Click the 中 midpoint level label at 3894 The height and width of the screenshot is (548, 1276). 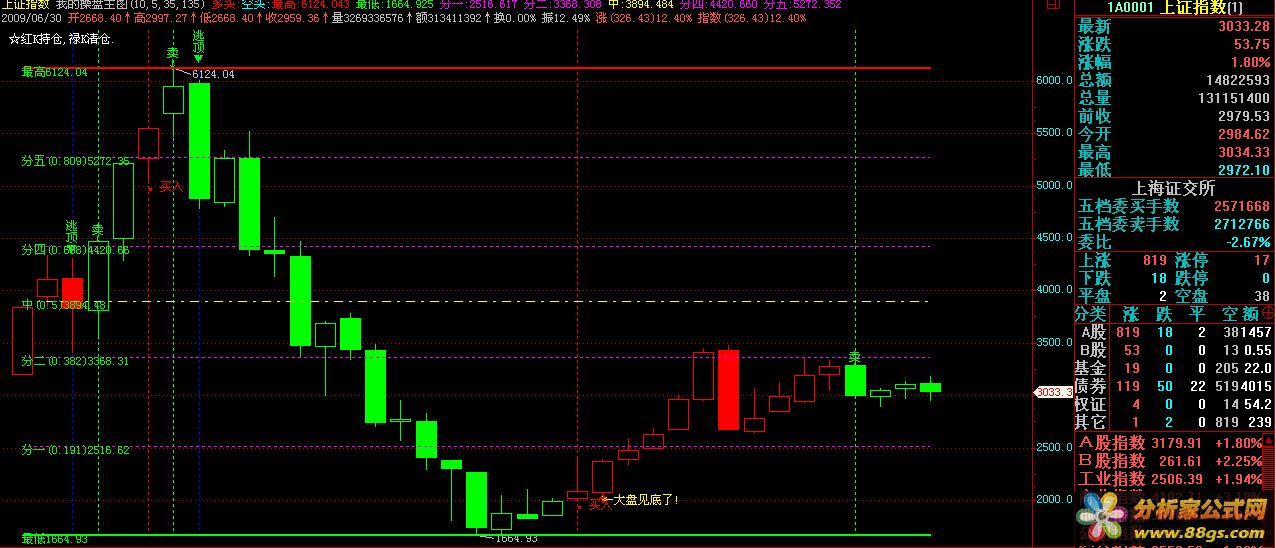coord(64,305)
